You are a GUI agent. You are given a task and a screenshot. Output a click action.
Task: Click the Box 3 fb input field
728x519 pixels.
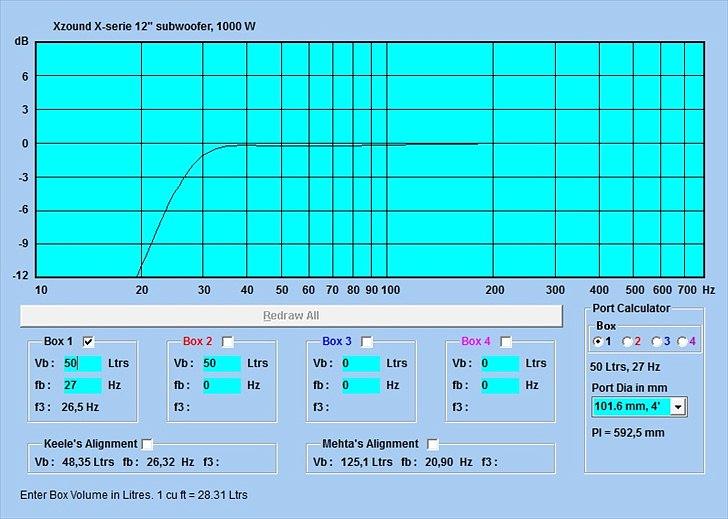[360, 385]
